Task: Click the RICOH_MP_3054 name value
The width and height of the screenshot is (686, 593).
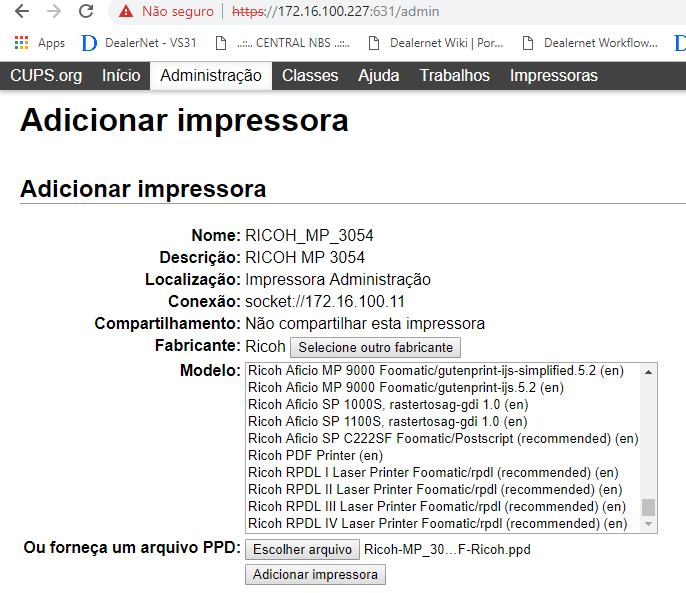Action: pos(309,236)
